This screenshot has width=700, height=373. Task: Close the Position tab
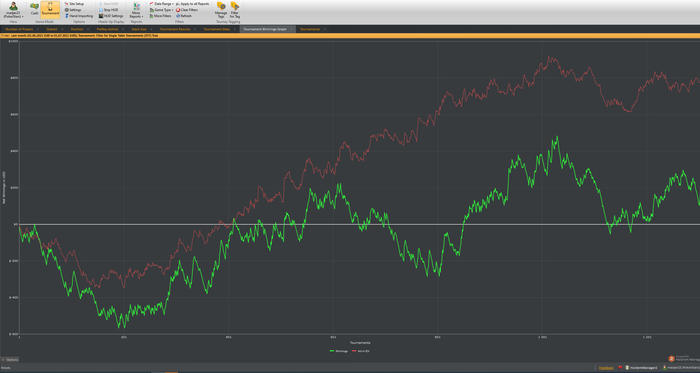[88, 29]
